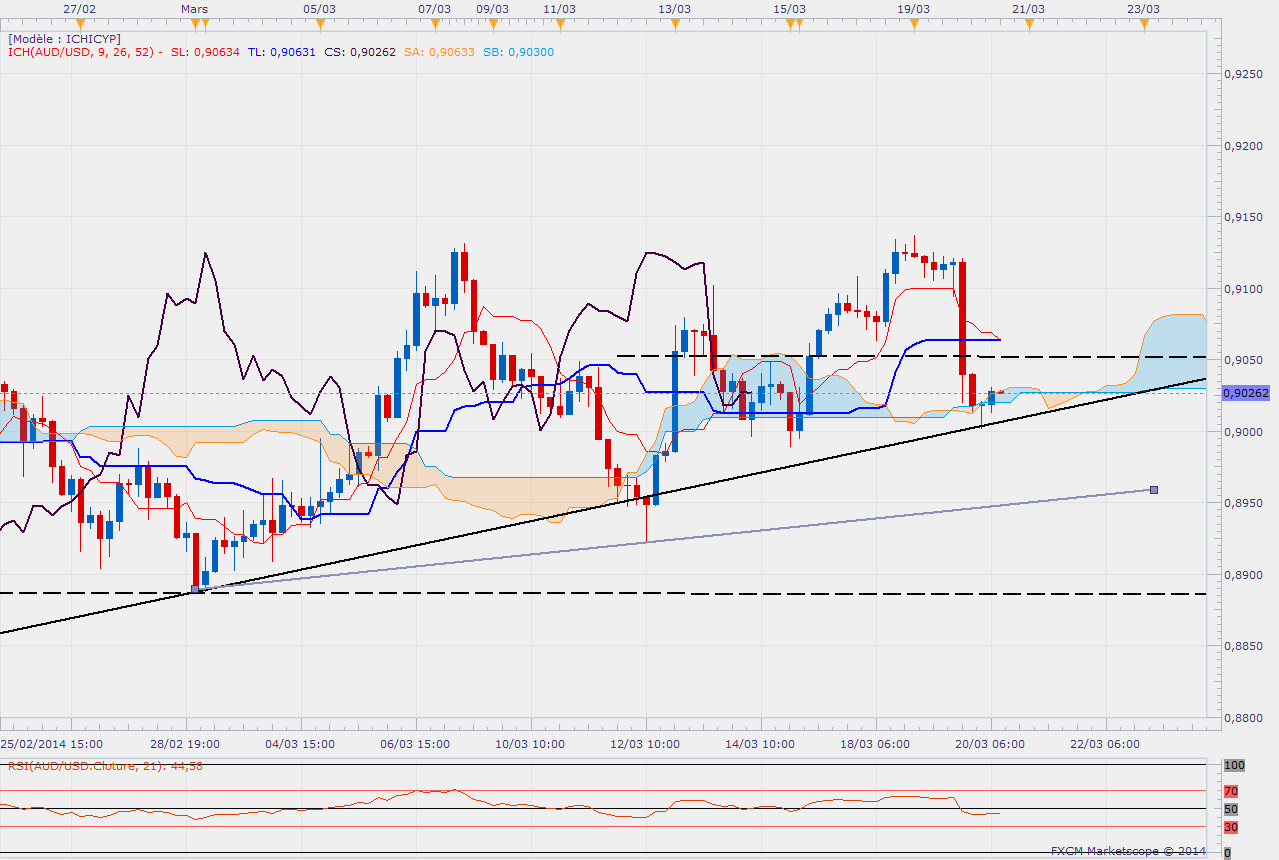1279x860 pixels.
Task: Select the 'RSI(AUD/USD.Cloture, 21): 44,58' label
Action: pos(106,766)
